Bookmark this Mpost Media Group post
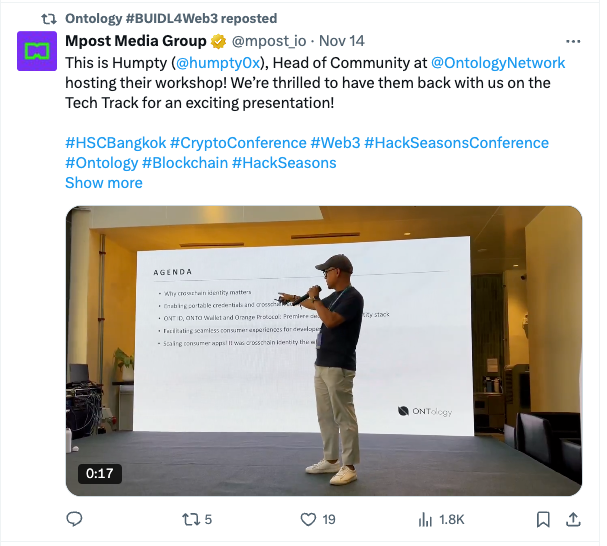Screen dimensions: 607x546 (543, 519)
